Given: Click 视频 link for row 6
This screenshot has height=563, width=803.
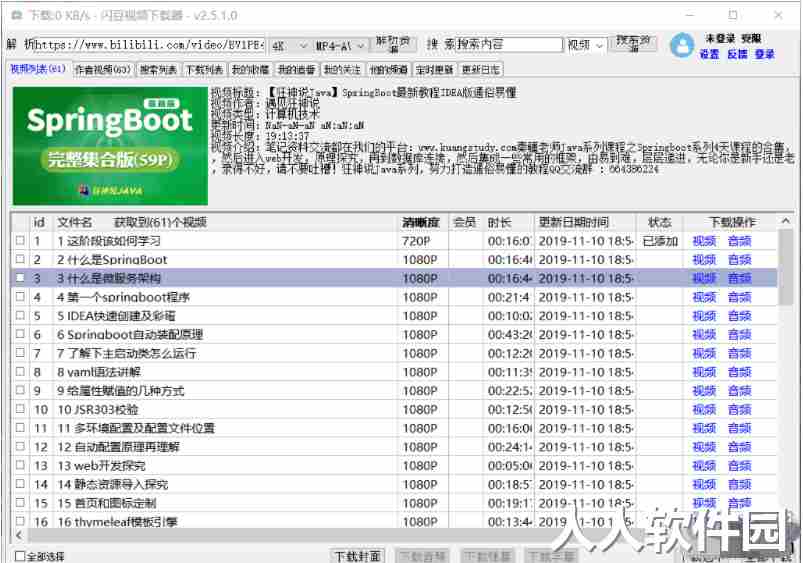Looking at the screenshot, I should point(704,335).
